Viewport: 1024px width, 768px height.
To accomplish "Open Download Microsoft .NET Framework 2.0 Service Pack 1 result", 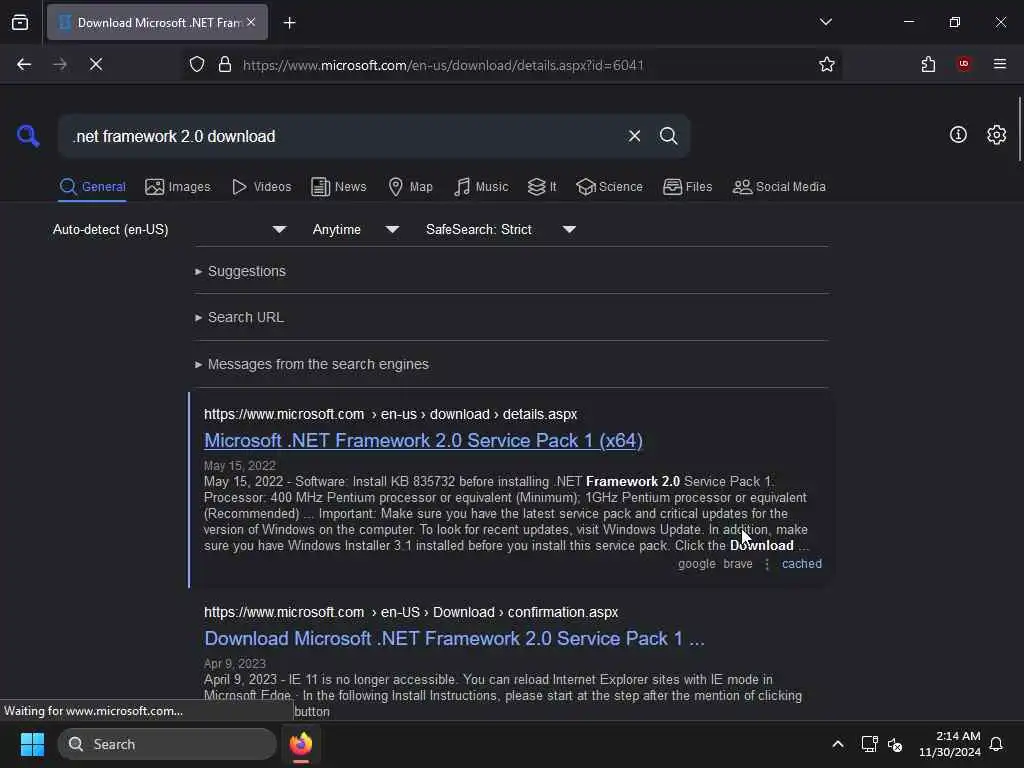I will [x=454, y=639].
